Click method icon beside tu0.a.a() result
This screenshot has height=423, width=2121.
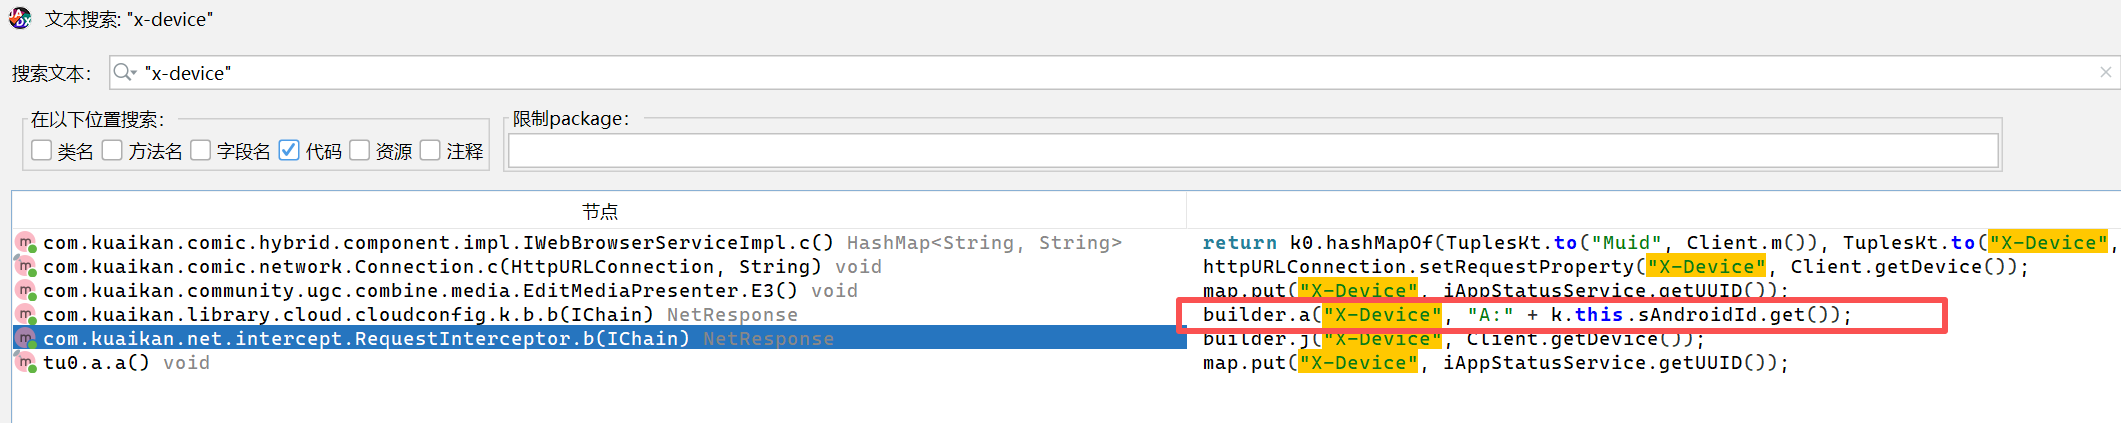point(25,363)
